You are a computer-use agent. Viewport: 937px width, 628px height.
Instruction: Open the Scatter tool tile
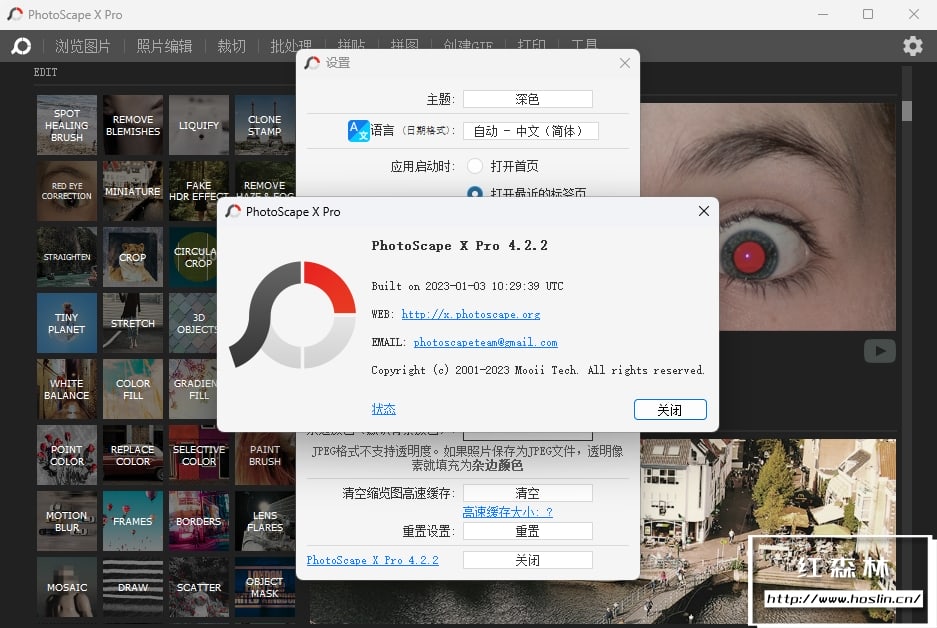click(199, 587)
